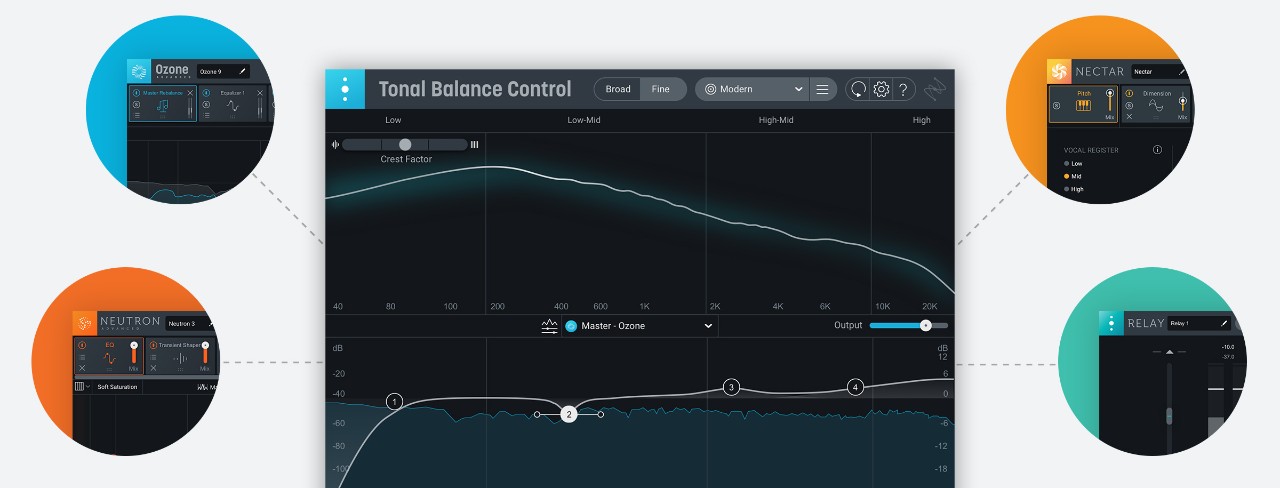Click the Equalizer 1 curve icon in Ozone
1280x488 pixels.
(x=232, y=106)
